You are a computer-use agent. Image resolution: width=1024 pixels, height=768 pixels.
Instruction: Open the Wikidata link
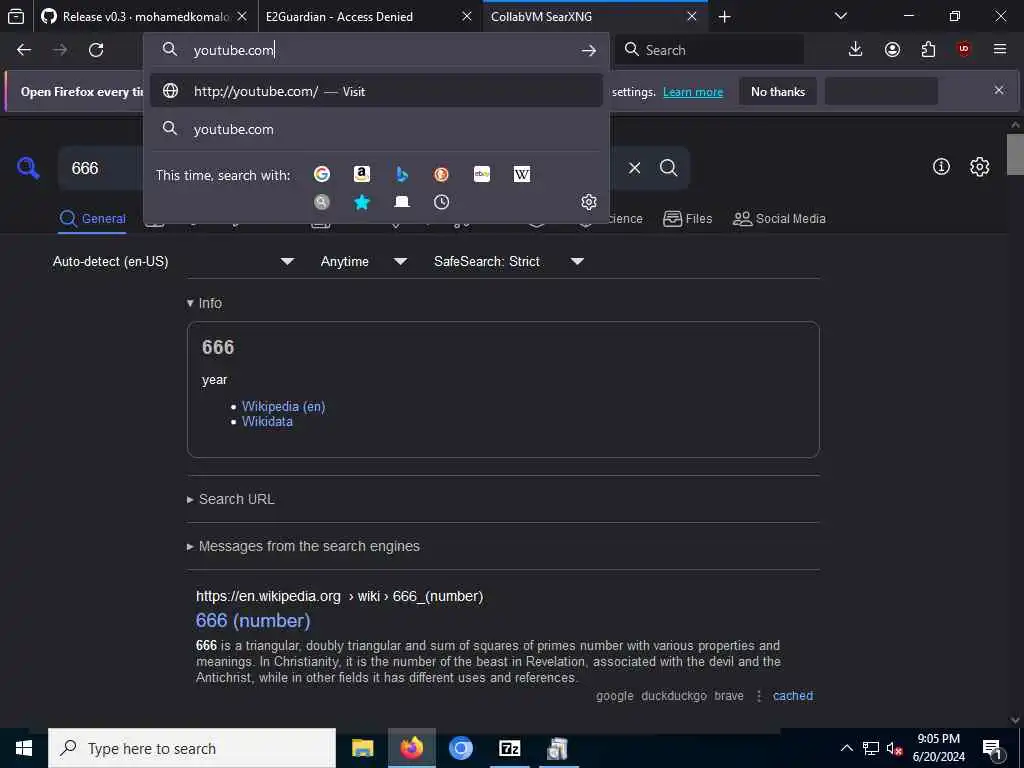click(x=267, y=422)
